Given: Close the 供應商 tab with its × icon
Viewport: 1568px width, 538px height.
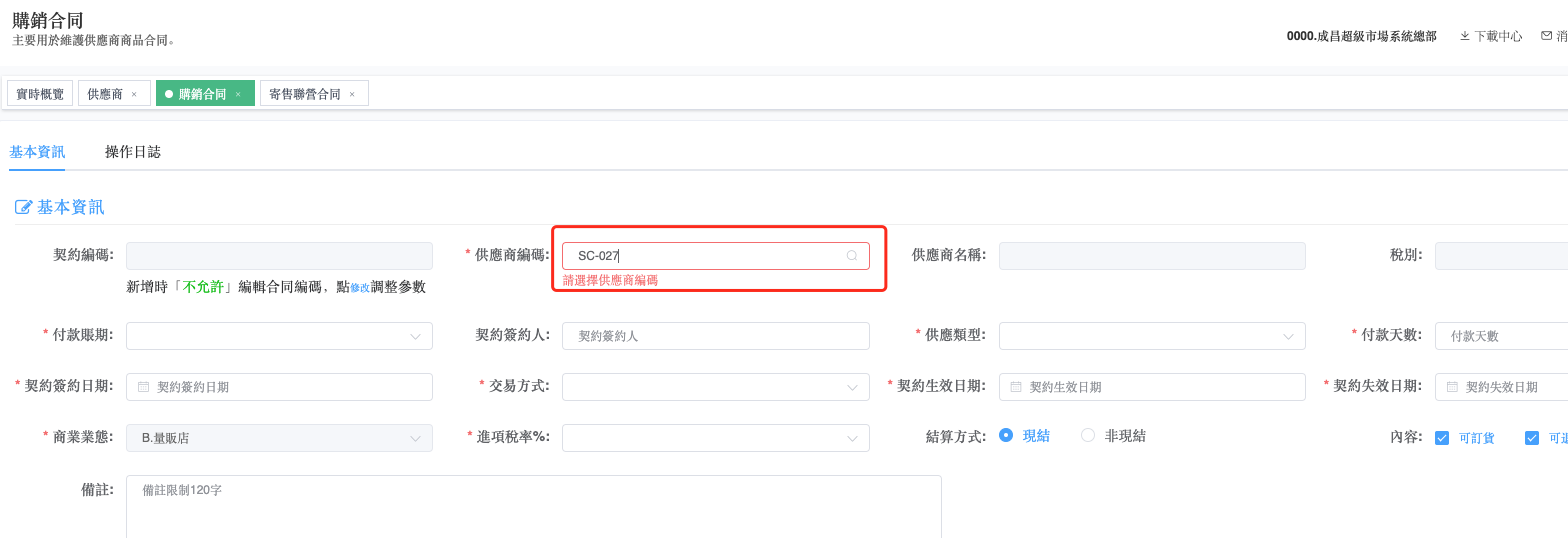Looking at the screenshot, I should click(134, 94).
